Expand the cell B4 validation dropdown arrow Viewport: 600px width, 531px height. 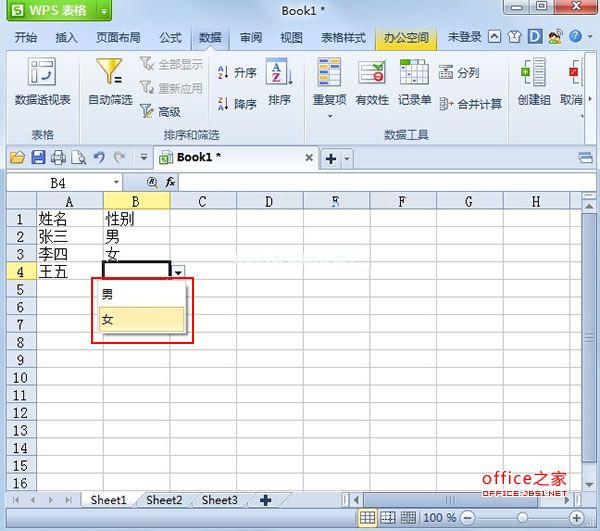[178, 272]
